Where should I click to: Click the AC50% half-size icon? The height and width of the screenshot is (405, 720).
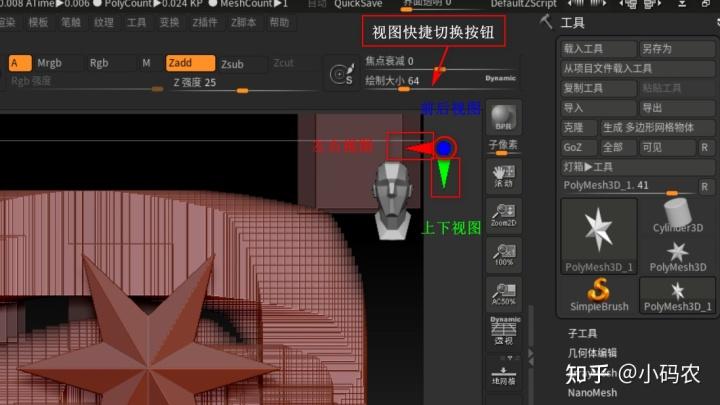pyautogui.click(x=504, y=294)
